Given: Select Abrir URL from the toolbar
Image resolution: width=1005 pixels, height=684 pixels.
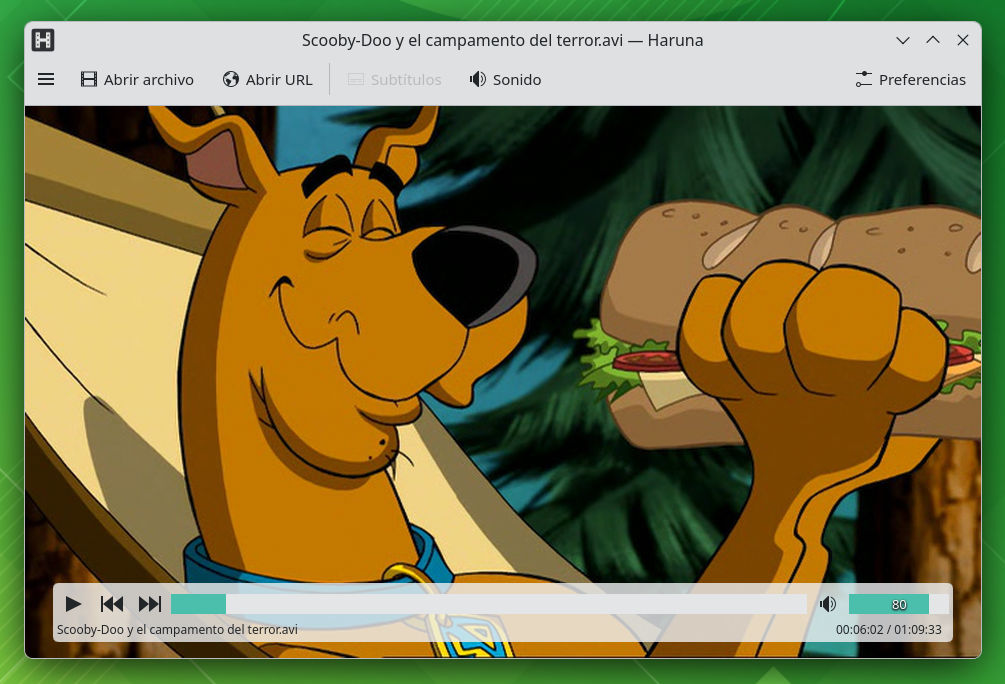Looking at the screenshot, I should coord(268,79).
